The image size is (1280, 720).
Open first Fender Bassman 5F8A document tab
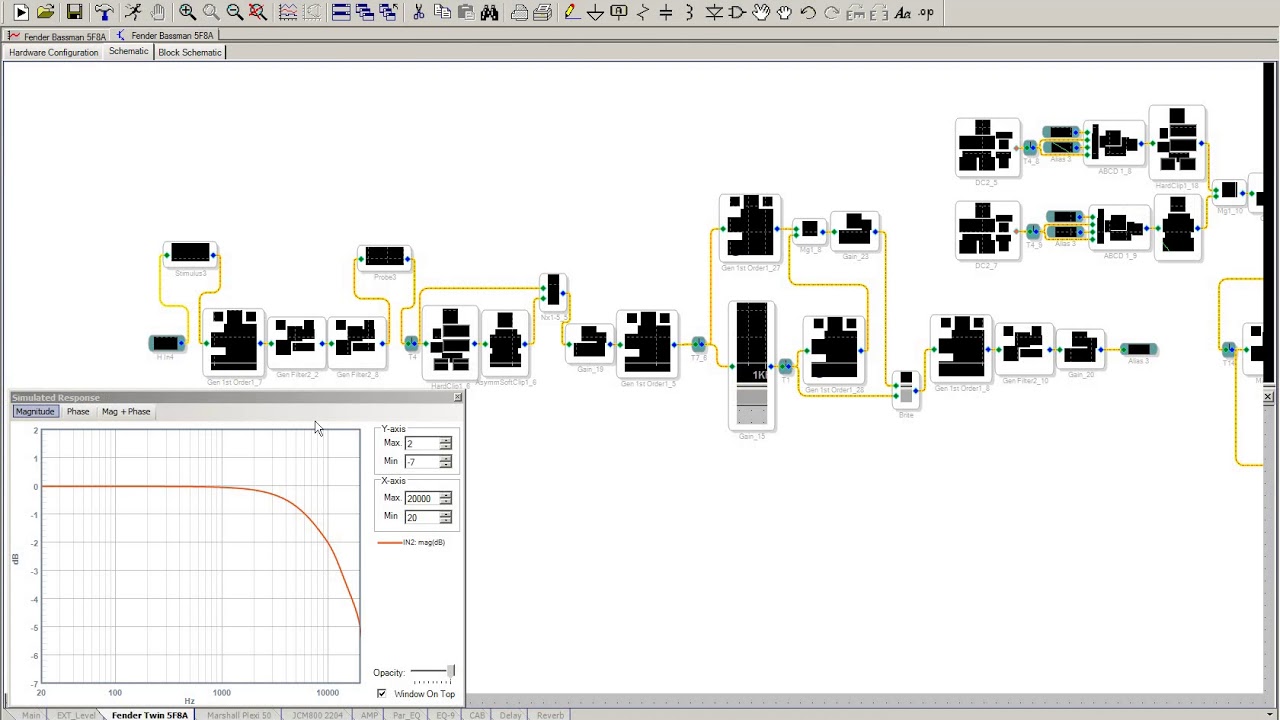(57, 36)
